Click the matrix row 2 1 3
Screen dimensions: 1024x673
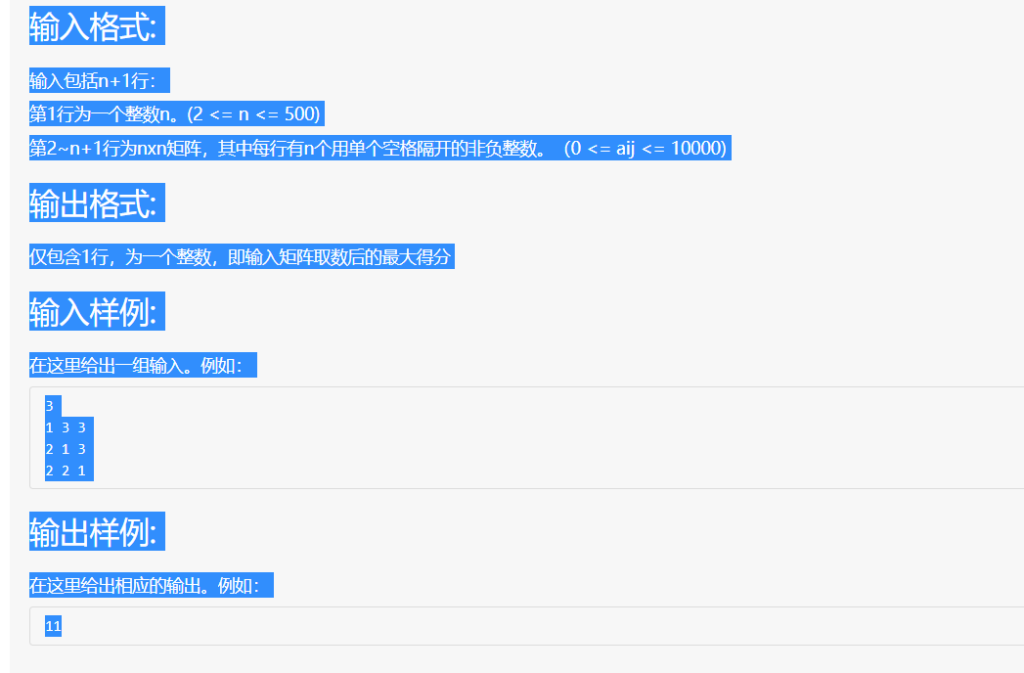(68, 449)
